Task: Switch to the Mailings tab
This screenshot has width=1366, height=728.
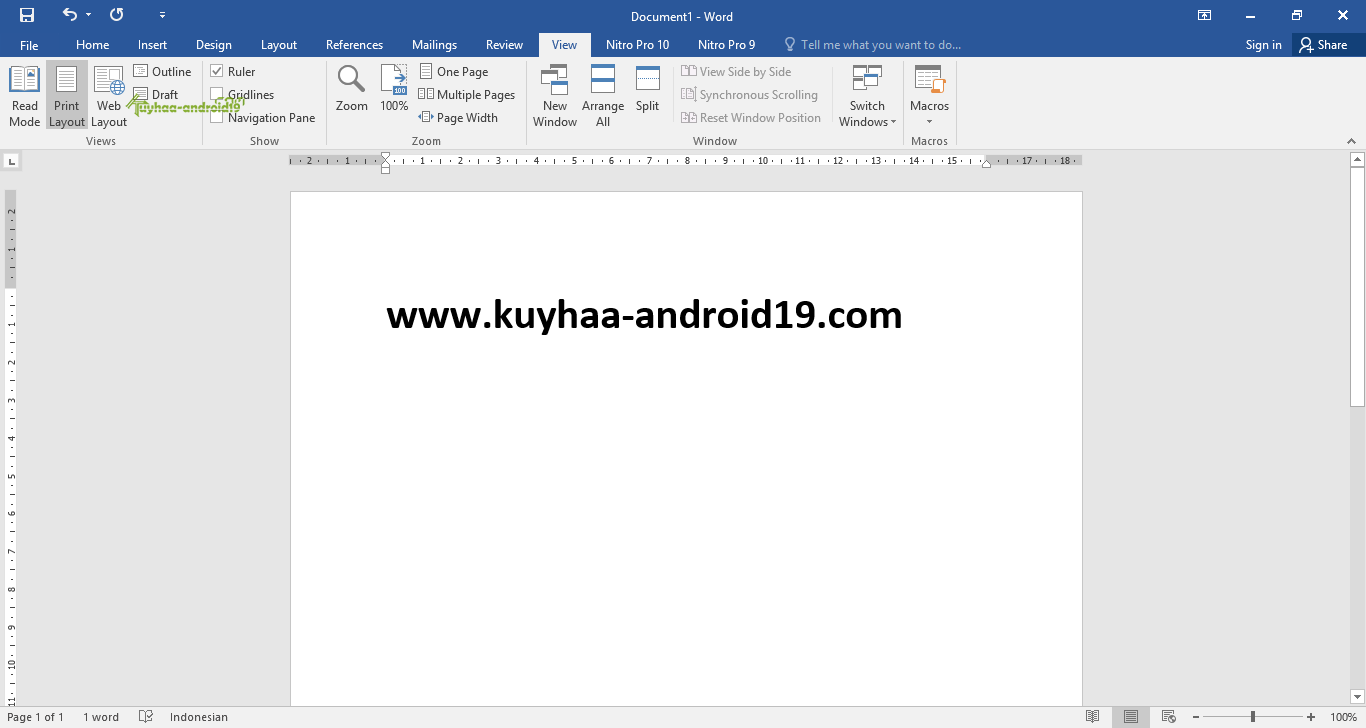Action: 434,45
